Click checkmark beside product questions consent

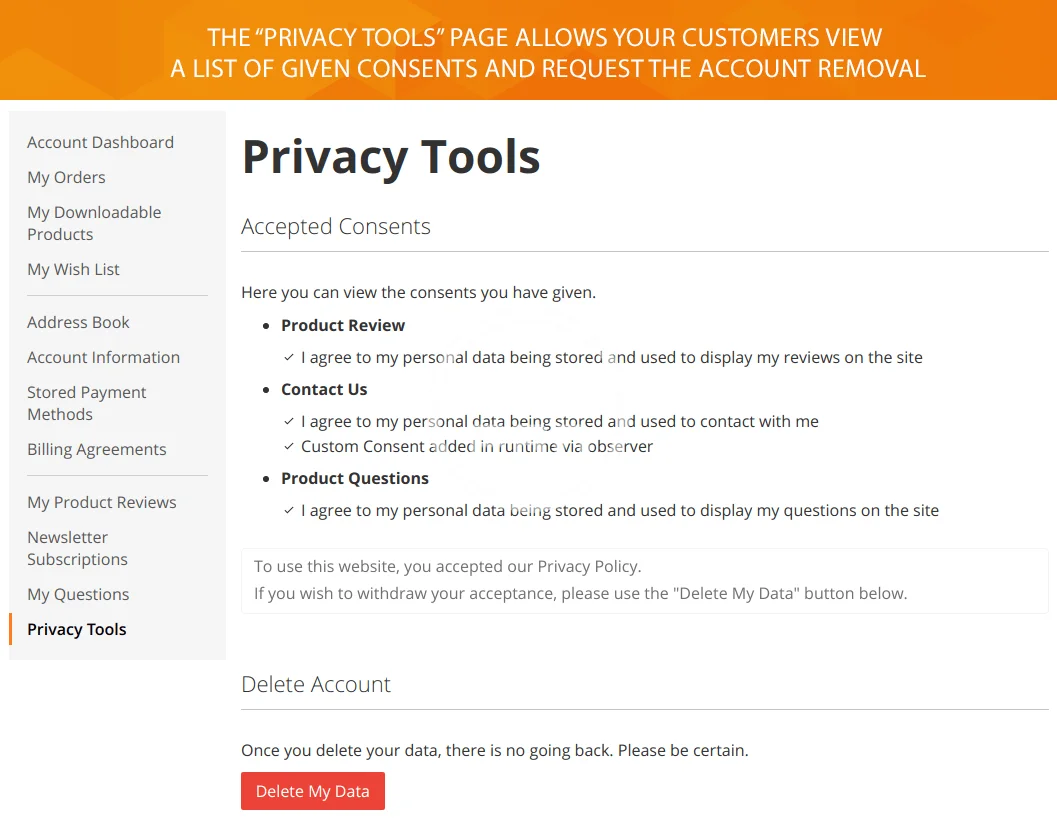coord(289,510)
